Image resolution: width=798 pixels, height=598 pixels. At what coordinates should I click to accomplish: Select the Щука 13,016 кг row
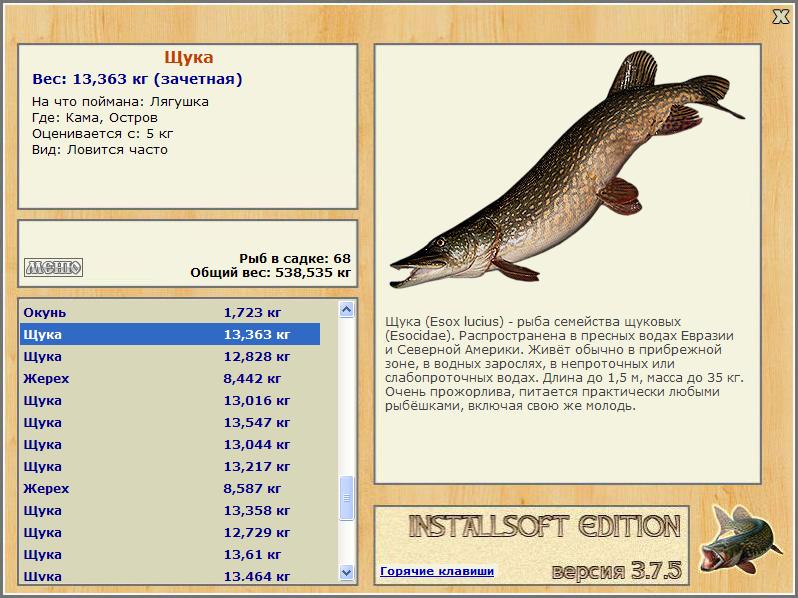(170, 401)
